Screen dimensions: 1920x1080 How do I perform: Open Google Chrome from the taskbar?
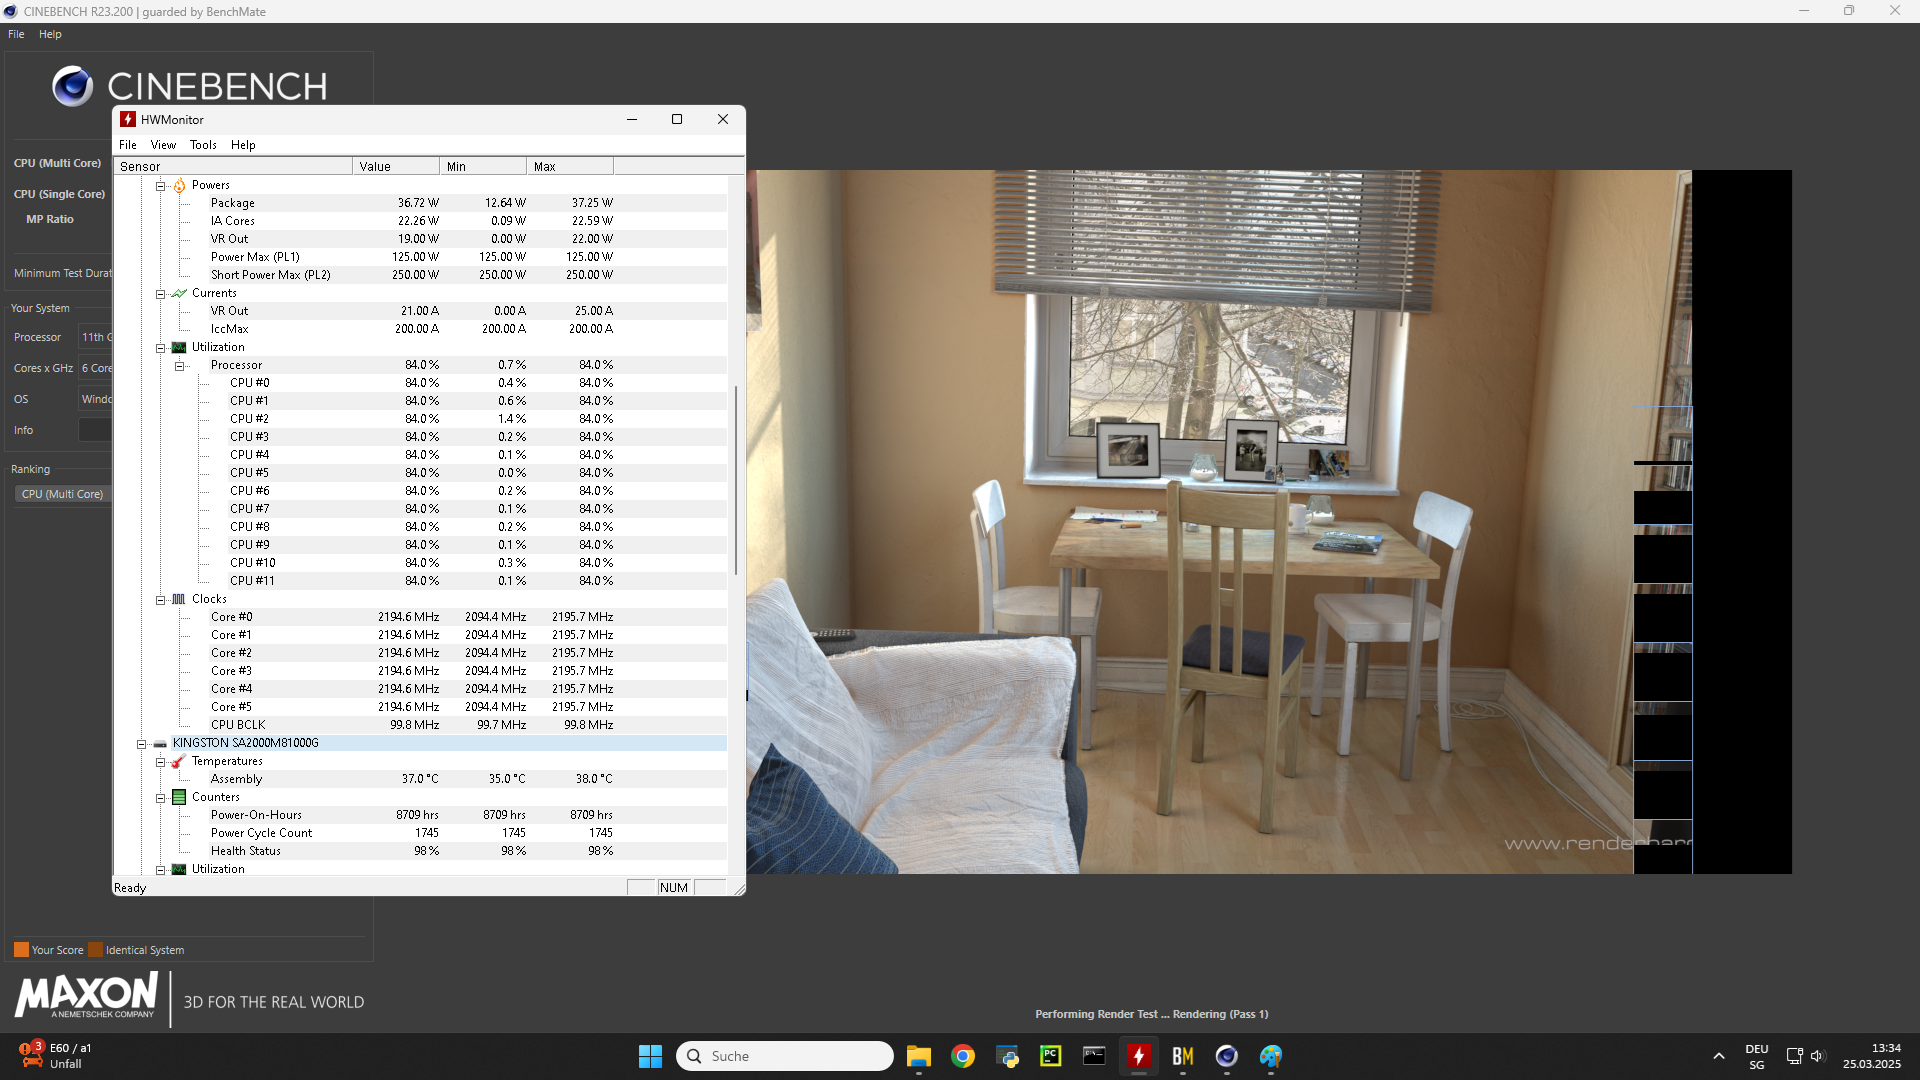click(x=963, y=1056)
